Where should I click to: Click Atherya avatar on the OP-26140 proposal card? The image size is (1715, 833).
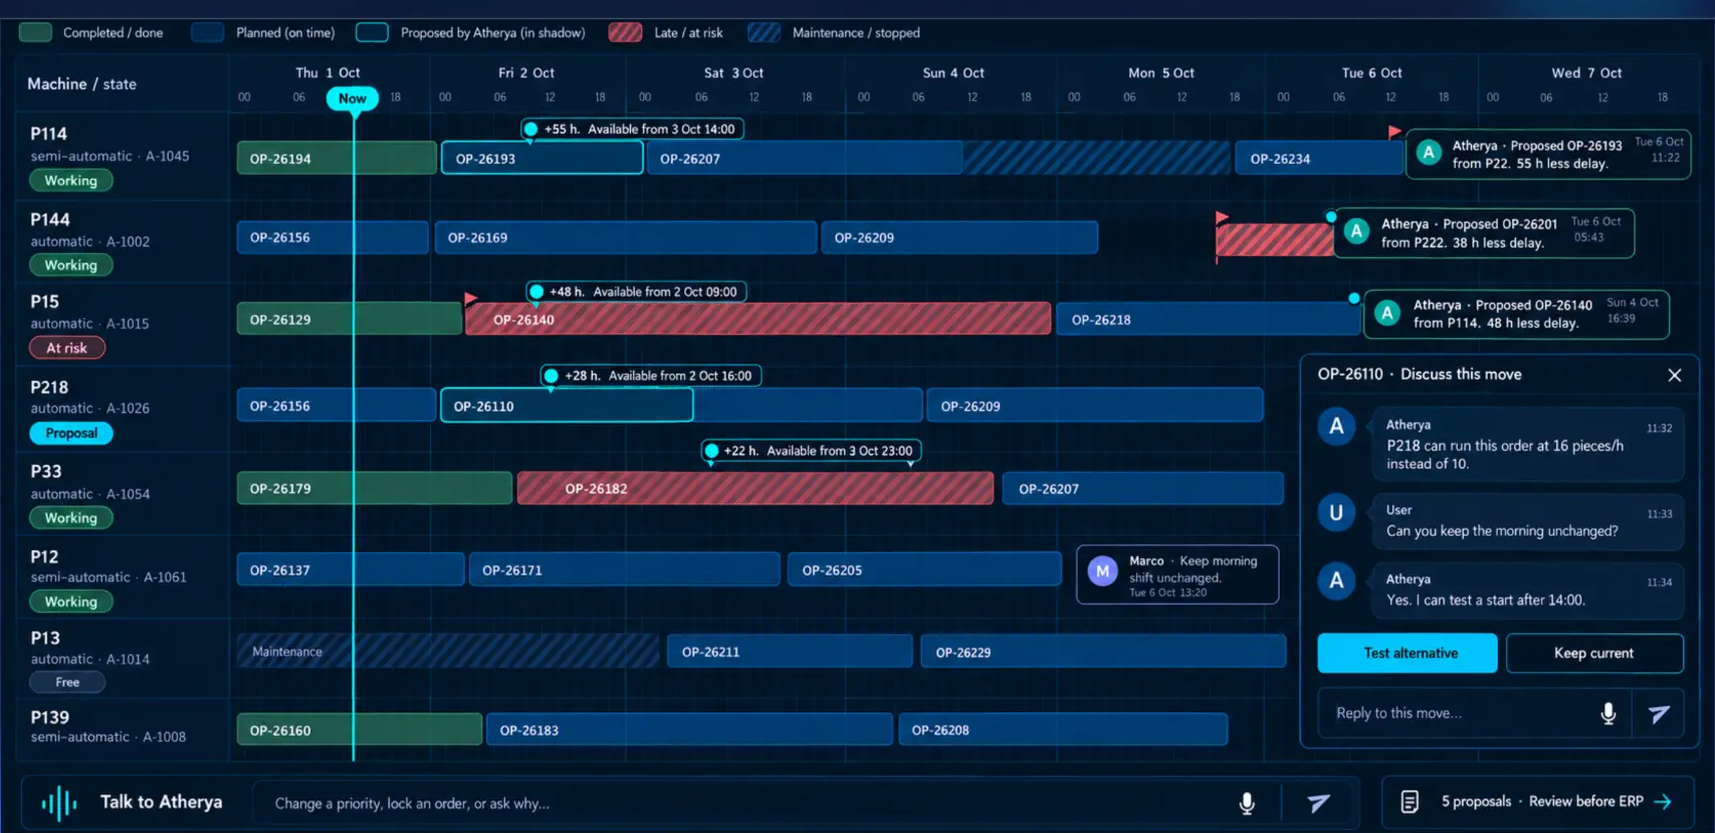pyautogui.click(x=1387, y=313)
